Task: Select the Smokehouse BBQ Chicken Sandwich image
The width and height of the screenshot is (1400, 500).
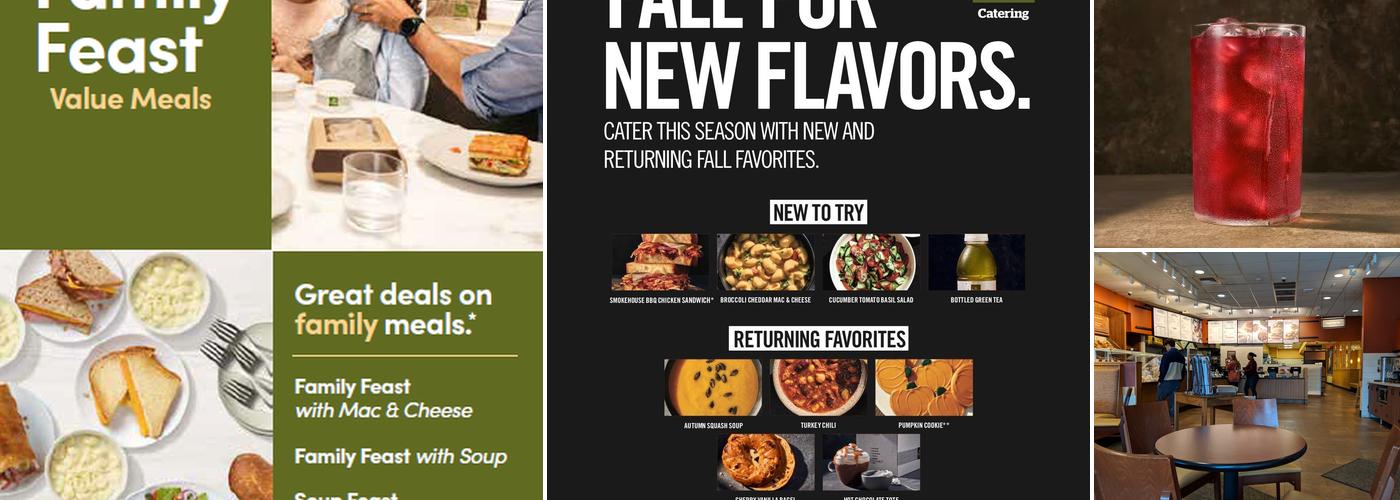Action: [659, 262]
